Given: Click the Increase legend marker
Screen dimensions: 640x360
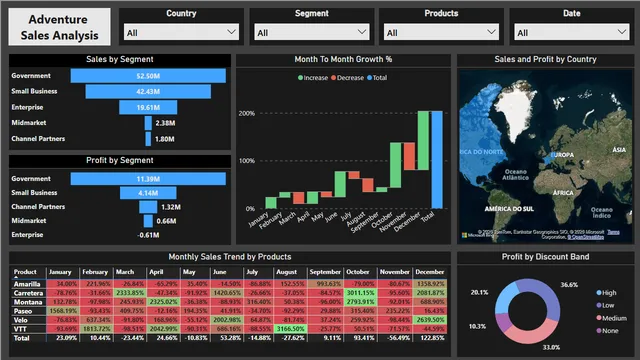Looking at the screenshot, I should point(300,78).
